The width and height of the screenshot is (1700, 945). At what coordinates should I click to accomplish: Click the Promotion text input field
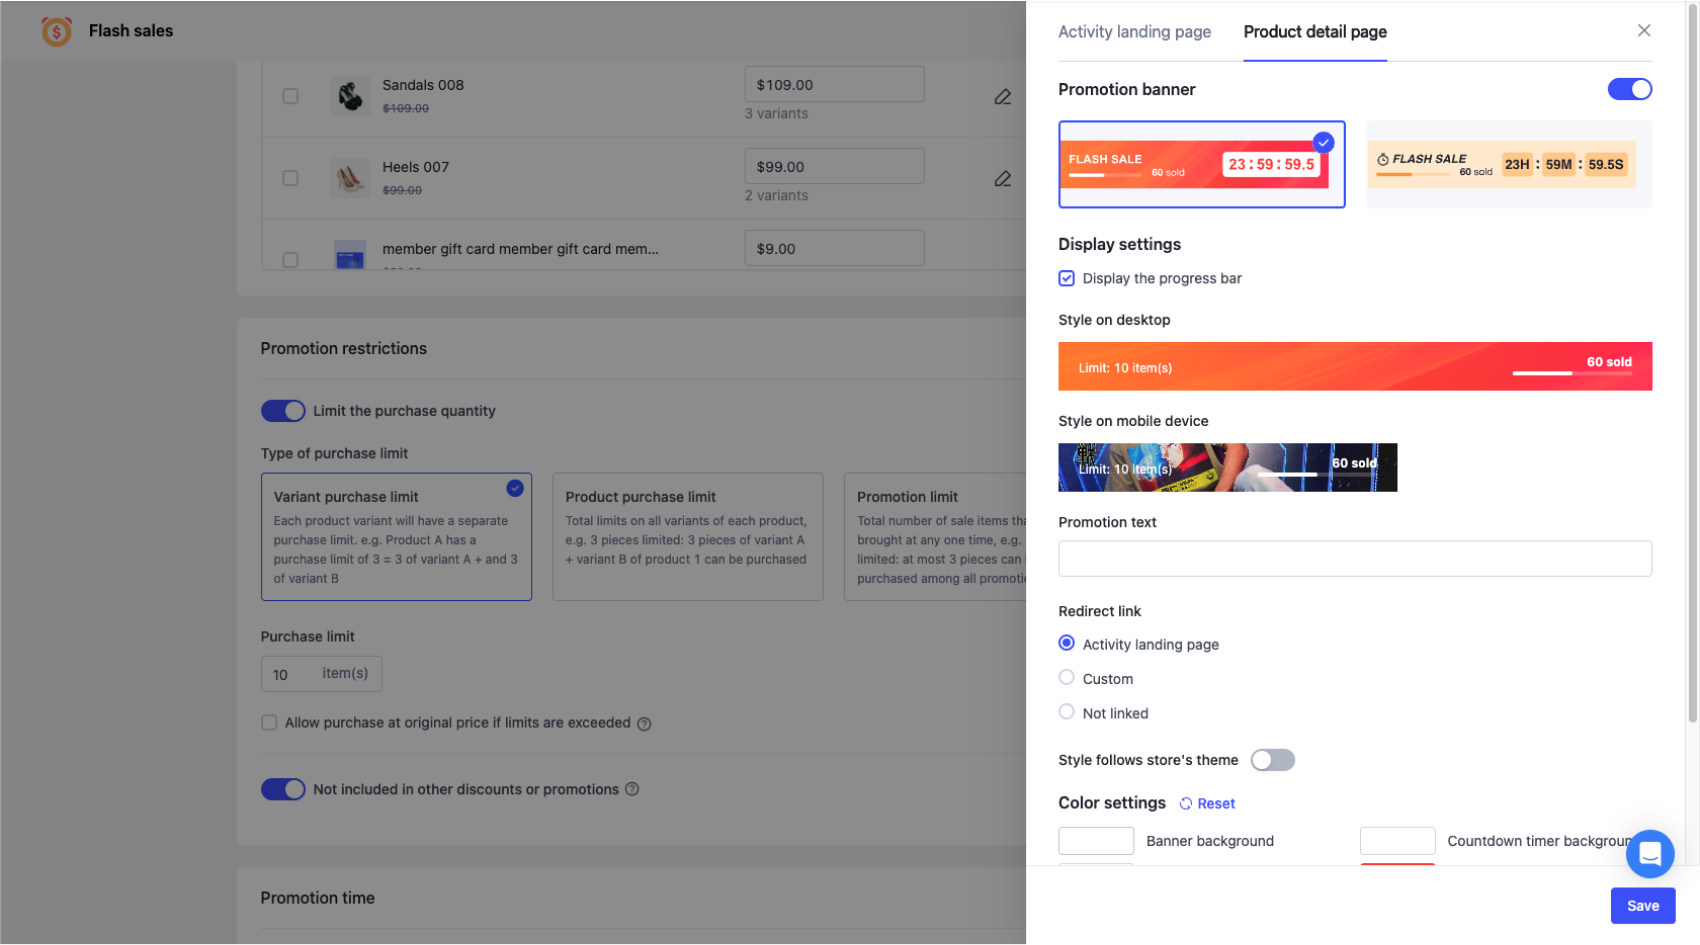tap(1354, 558)
